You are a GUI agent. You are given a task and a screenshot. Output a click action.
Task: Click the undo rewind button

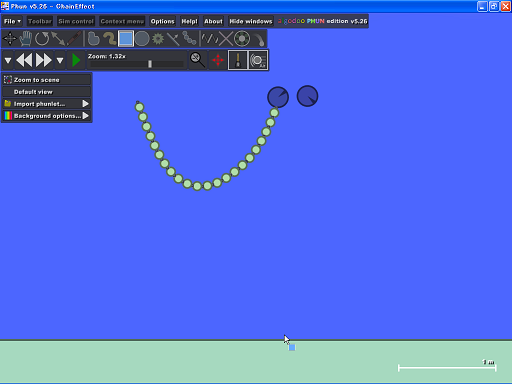coord(24,60)
